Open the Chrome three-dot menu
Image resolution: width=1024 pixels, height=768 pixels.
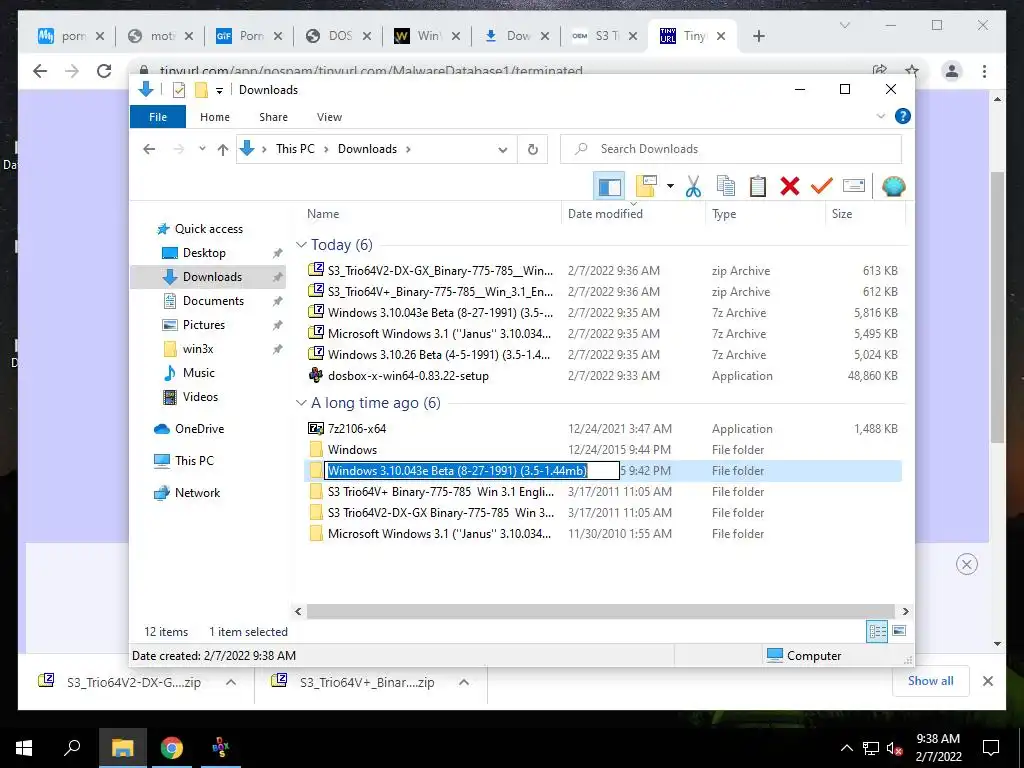tap(984, 71)
